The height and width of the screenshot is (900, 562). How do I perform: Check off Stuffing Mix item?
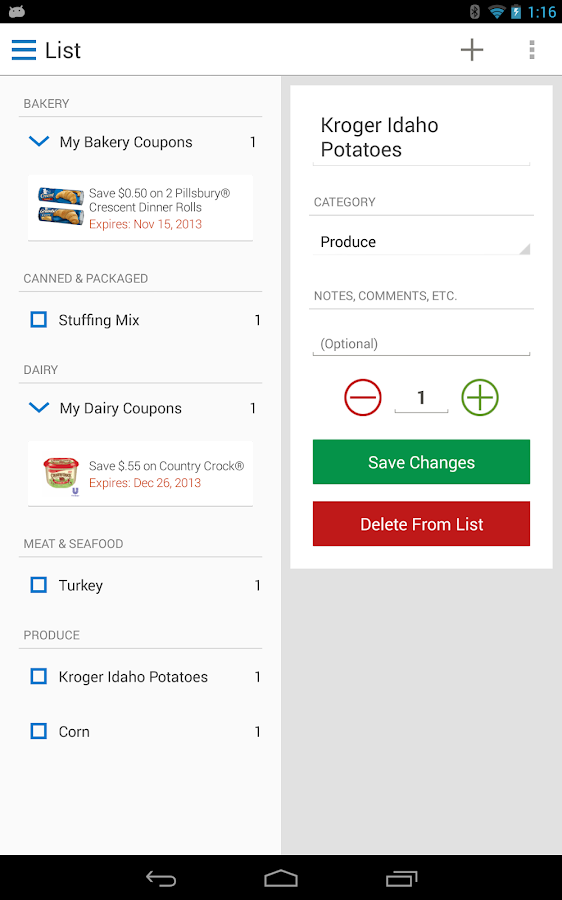38,320
